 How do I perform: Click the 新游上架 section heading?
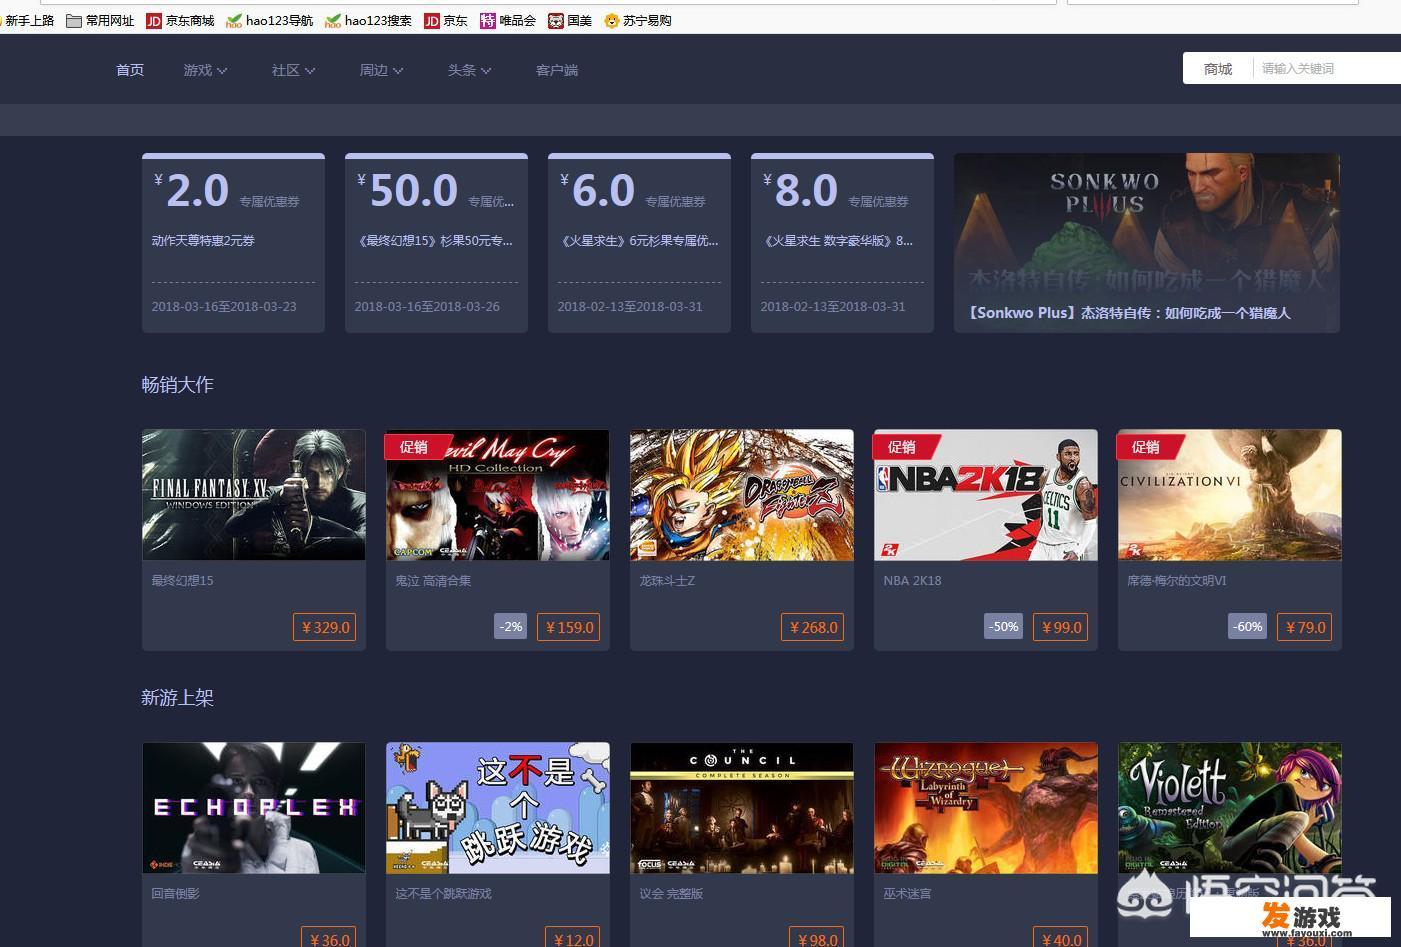click(177, 698)
